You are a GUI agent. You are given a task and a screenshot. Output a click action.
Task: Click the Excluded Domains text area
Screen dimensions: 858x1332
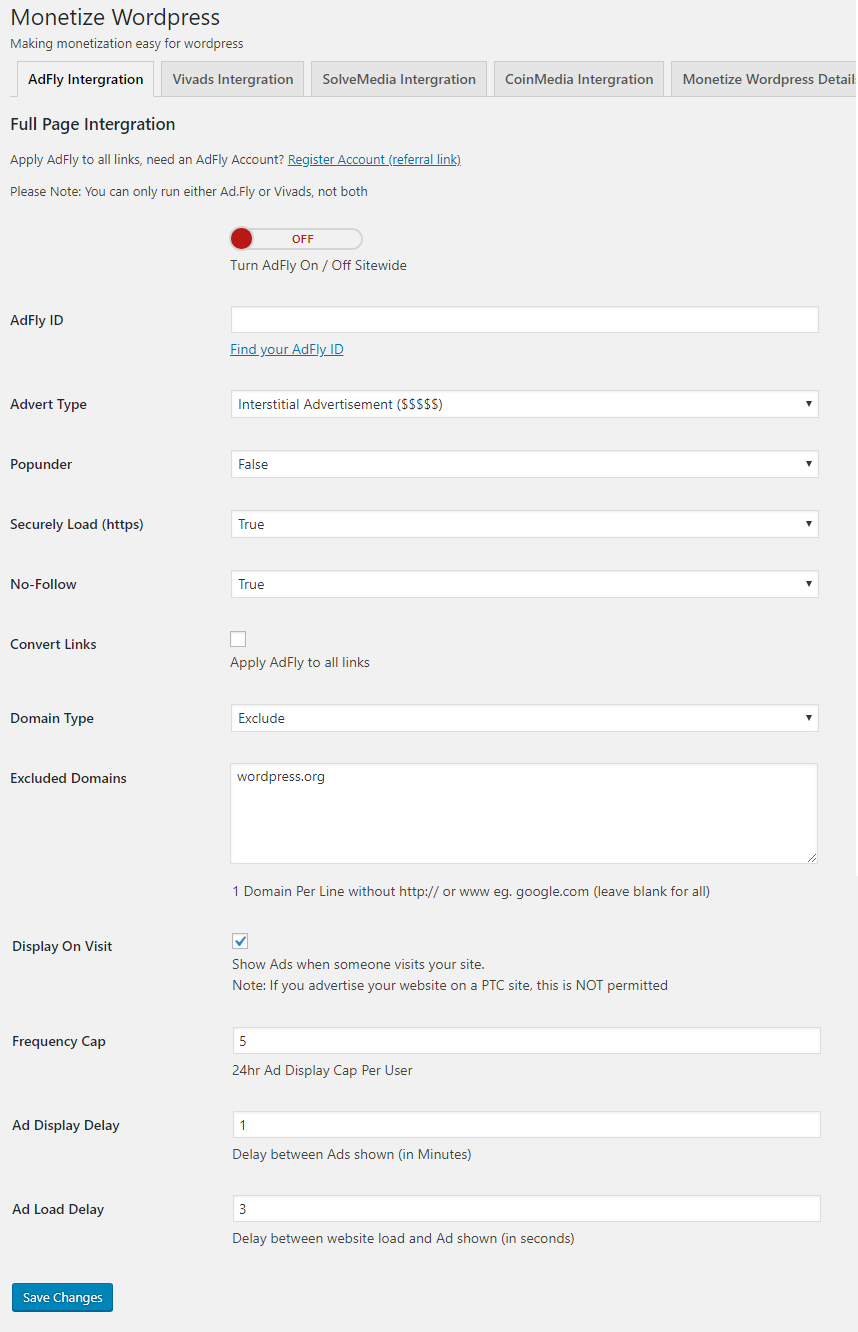pyautogui.click(x=524, y=813)
